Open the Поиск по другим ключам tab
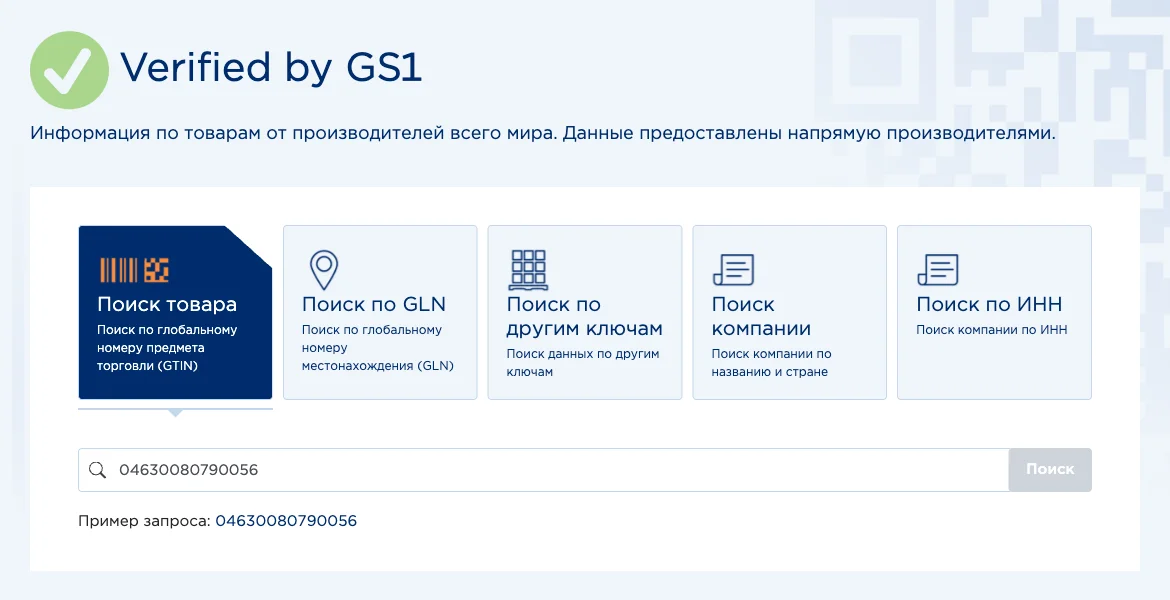 coord(585,312)
